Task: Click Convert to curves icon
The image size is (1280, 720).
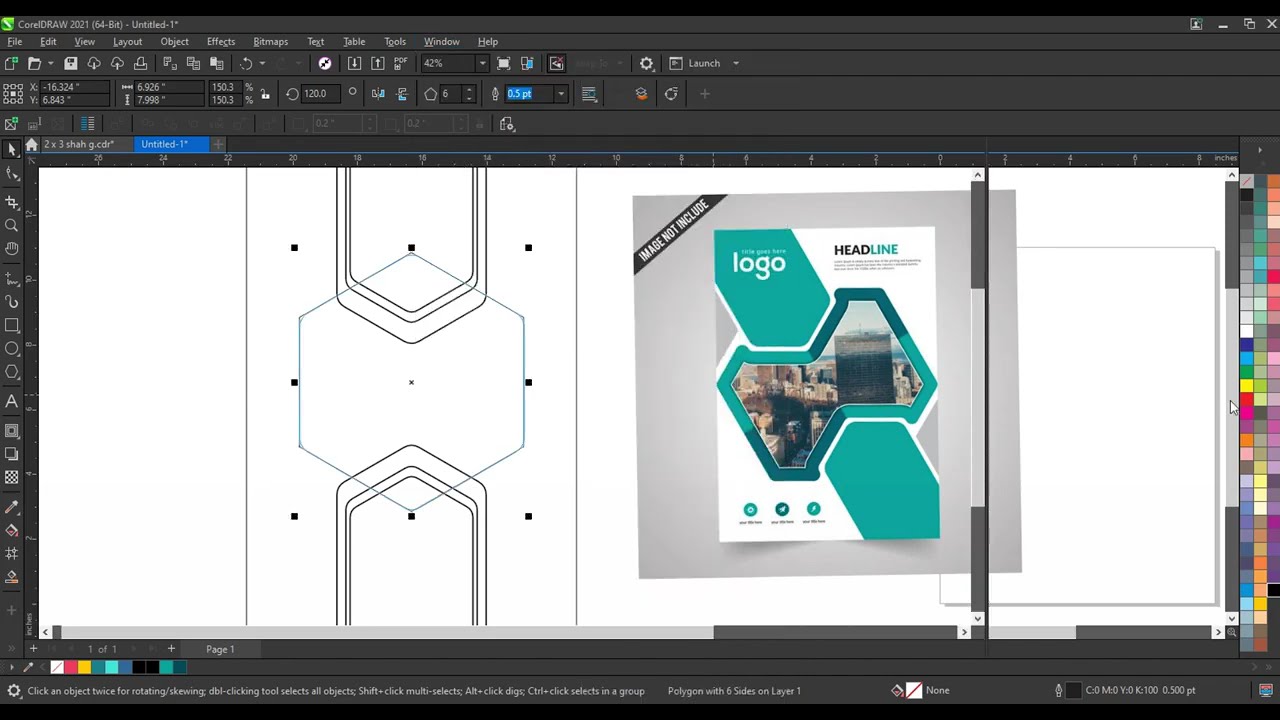Action: (x=671, y=94)
